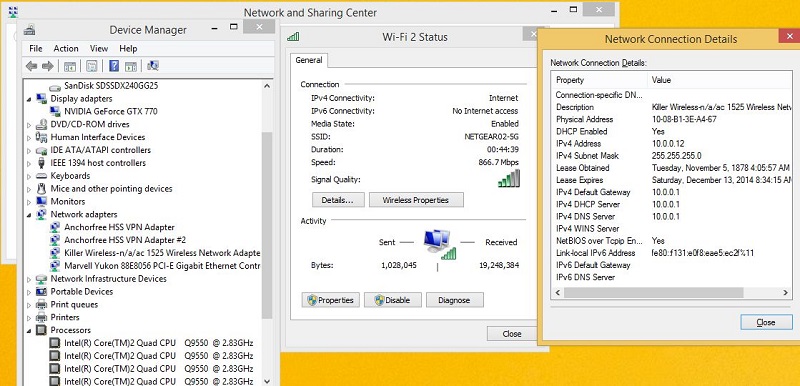Select the Killer Wireless-n/a/ac 1525 adapter icon
The height and width of the screenshot is (386, 800).
(x=55, y=253)
